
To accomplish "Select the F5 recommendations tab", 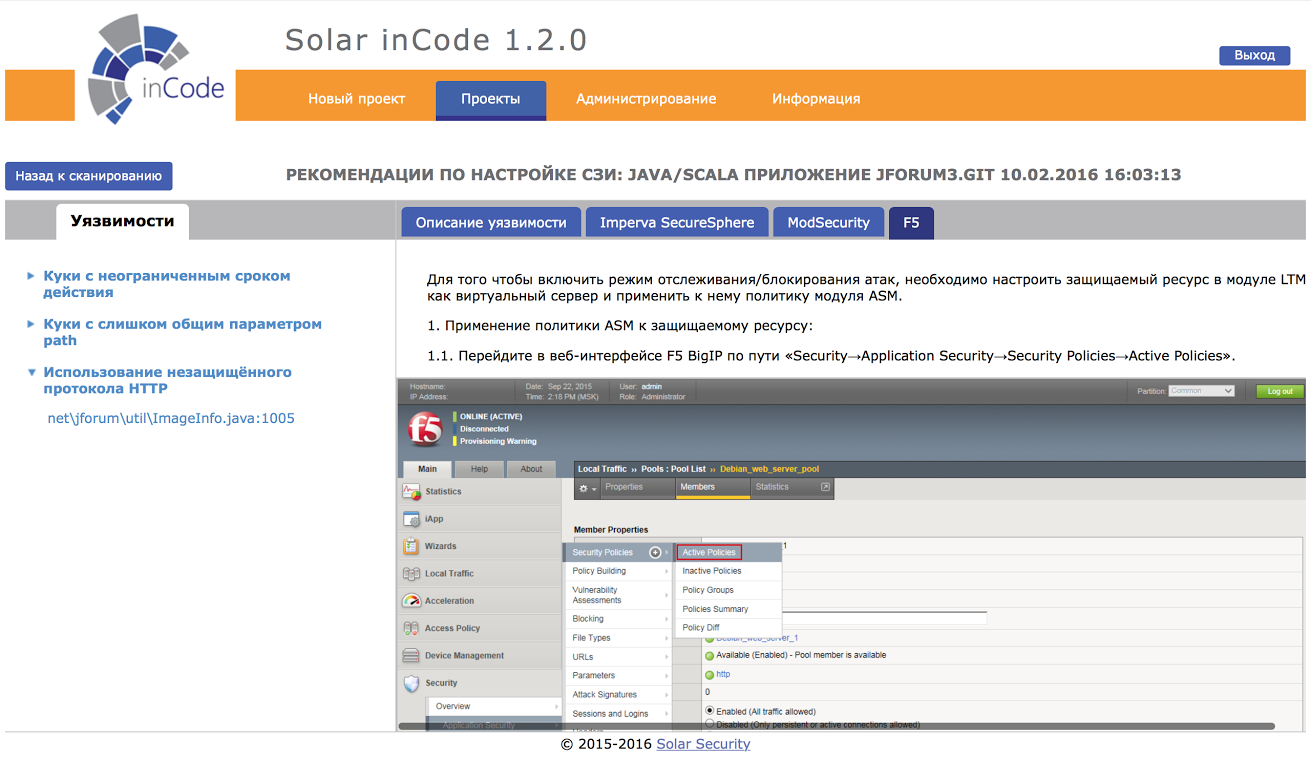I will click(911, 223).
